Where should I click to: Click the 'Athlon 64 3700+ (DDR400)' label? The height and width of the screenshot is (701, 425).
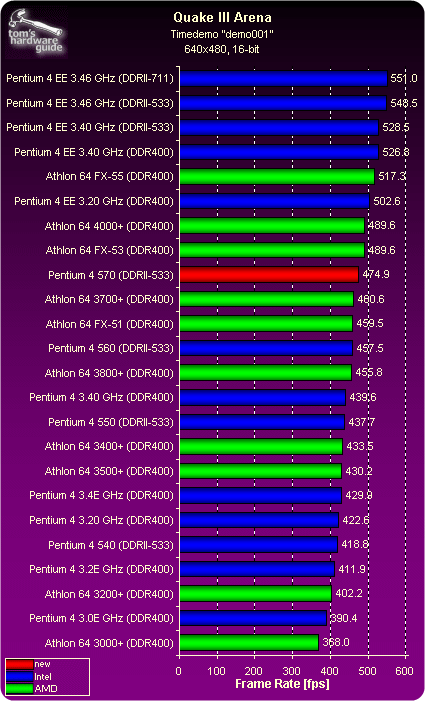coord(109,299)
